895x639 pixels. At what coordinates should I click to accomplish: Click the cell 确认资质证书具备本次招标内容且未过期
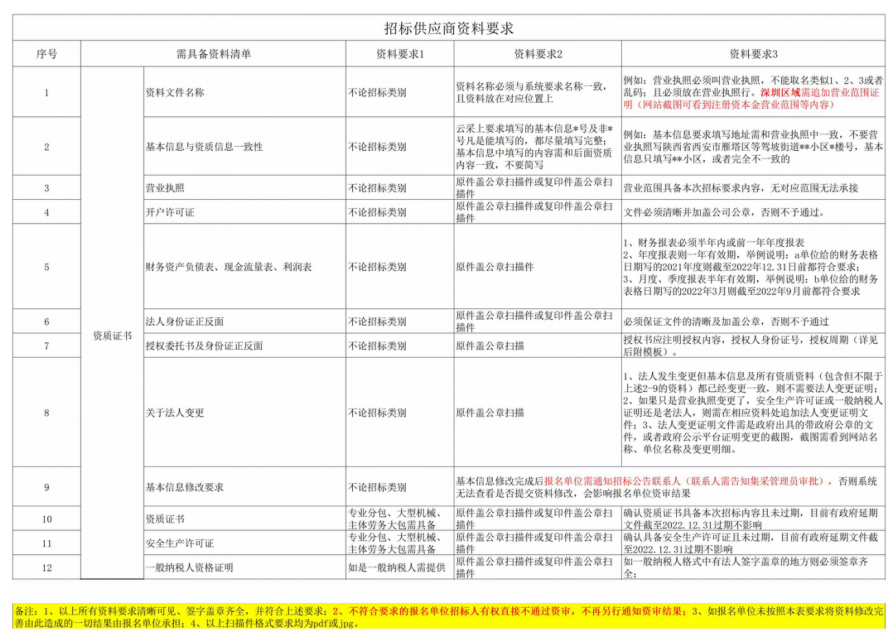click(753, 519)
